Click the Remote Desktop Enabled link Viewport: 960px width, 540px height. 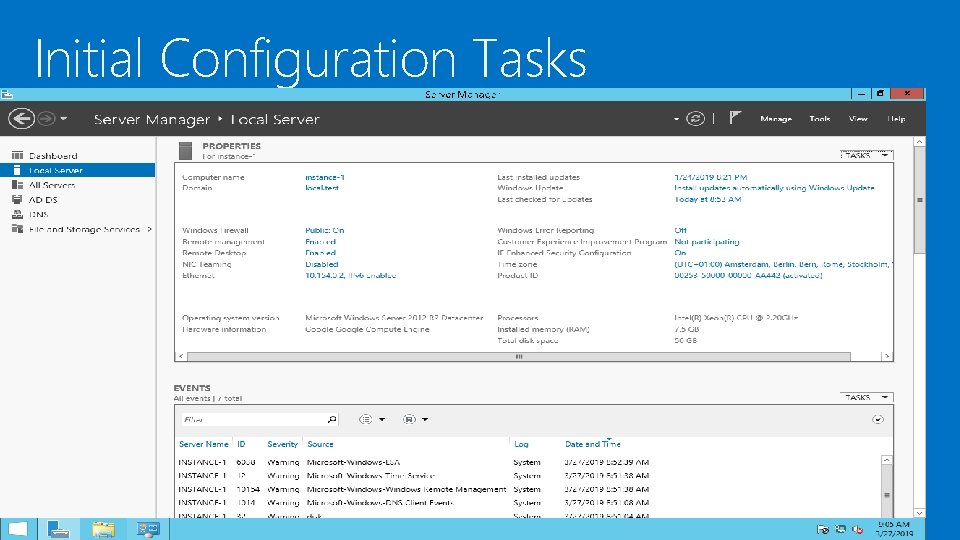[x=320, y=253]
